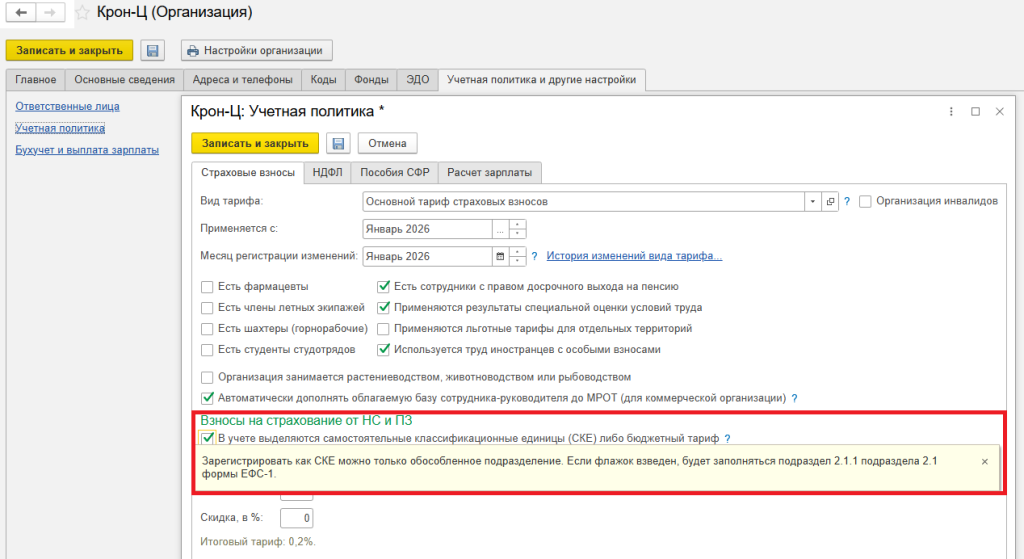Click the help question mark beside Вид тарифа
The width and height of the screenshot is (1024, 559).
click(x=847, y=201)
